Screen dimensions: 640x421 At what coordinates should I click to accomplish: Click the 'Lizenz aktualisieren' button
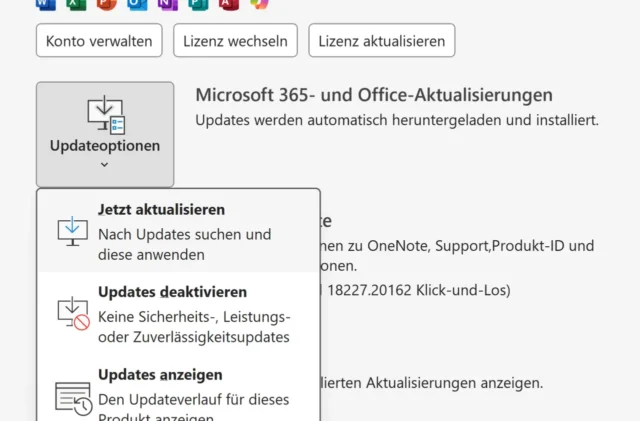click(382, 41)
